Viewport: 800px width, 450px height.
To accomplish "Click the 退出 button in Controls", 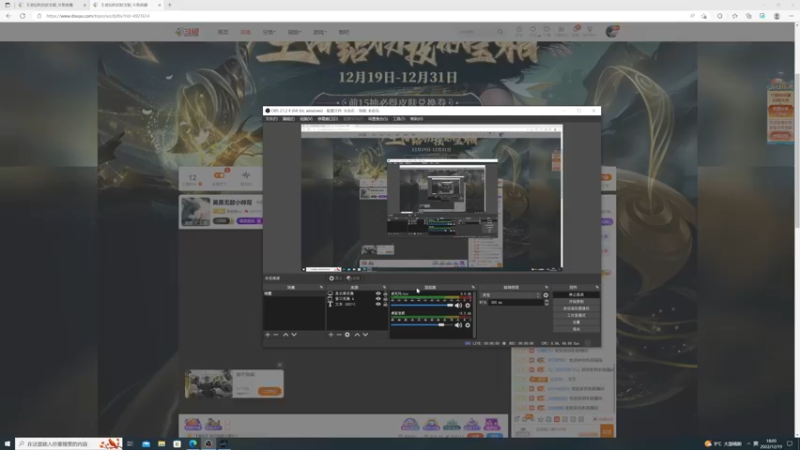I will [x=576, y=329].
